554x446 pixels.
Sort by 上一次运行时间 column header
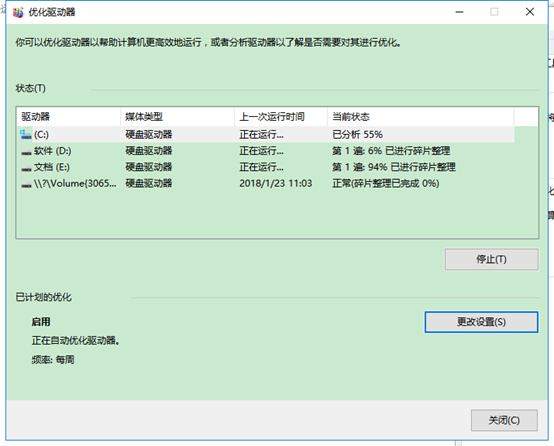pos(281,117)
